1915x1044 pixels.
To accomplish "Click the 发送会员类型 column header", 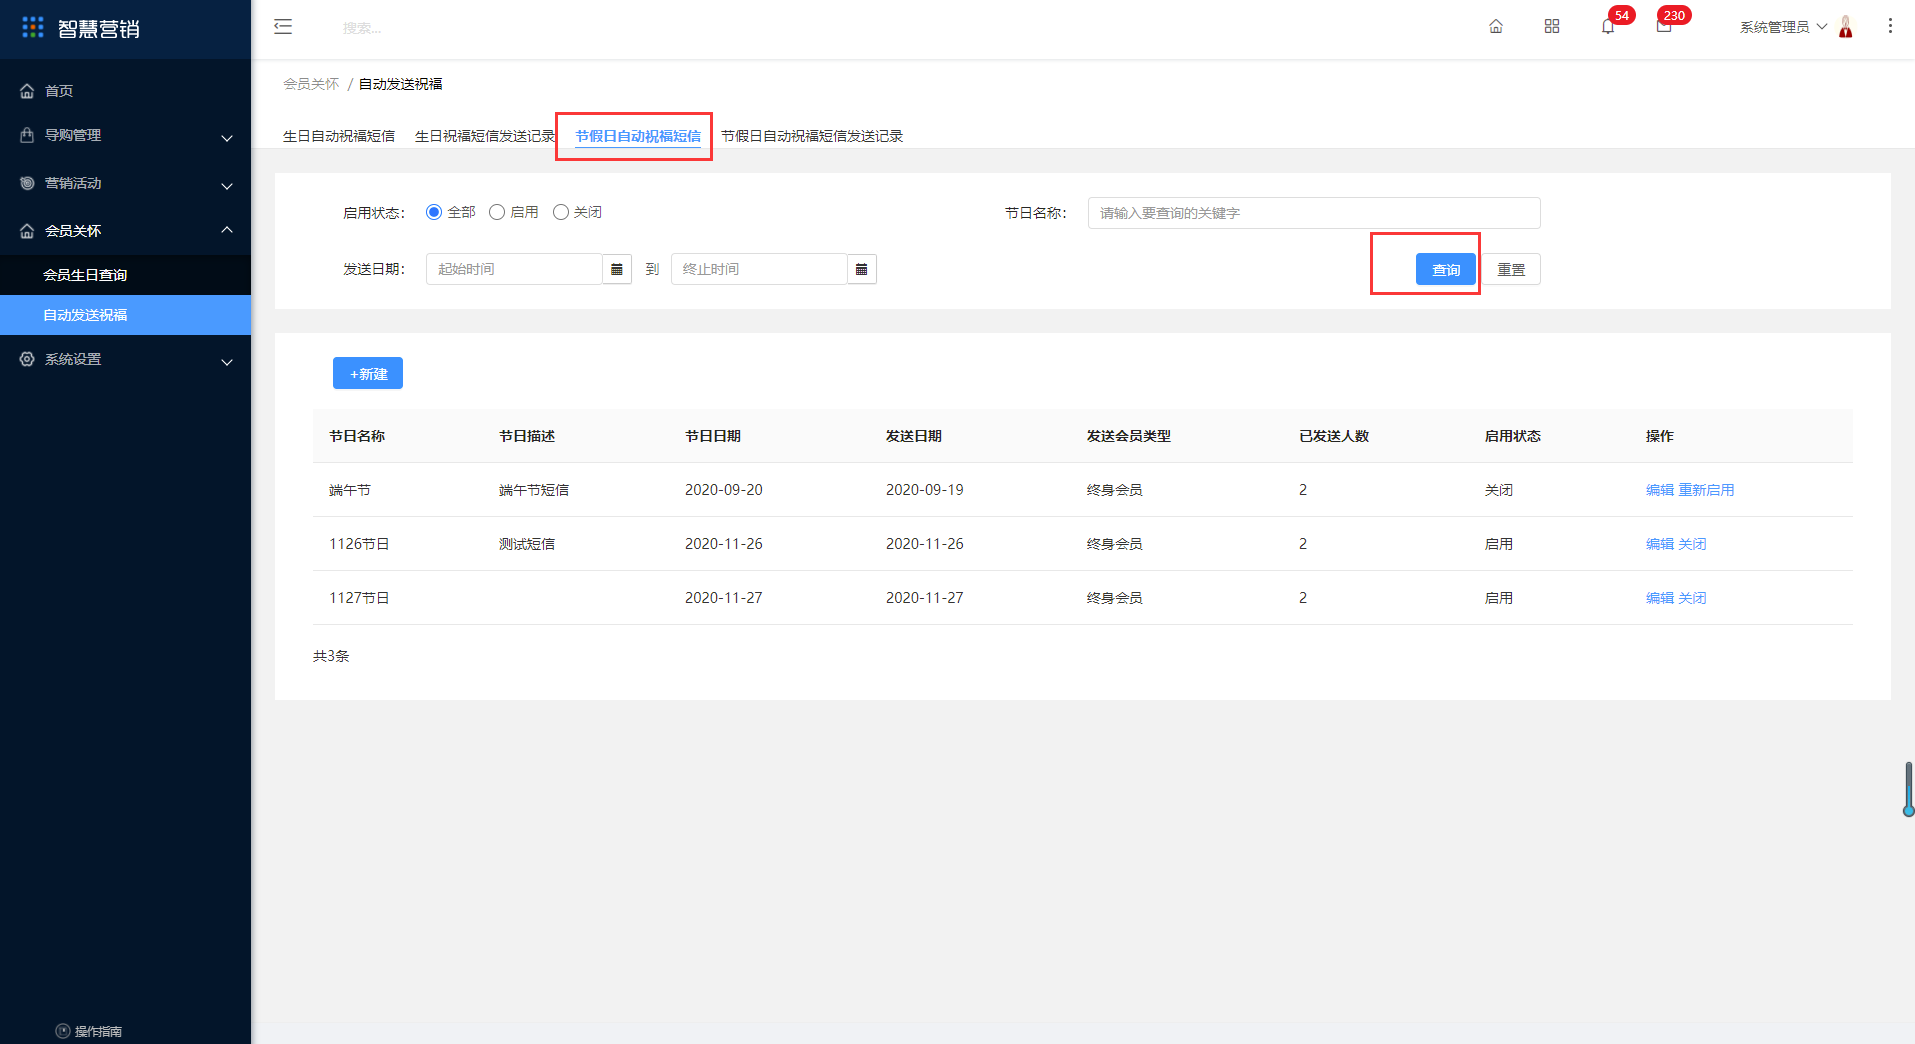I will click(1129, 436).
